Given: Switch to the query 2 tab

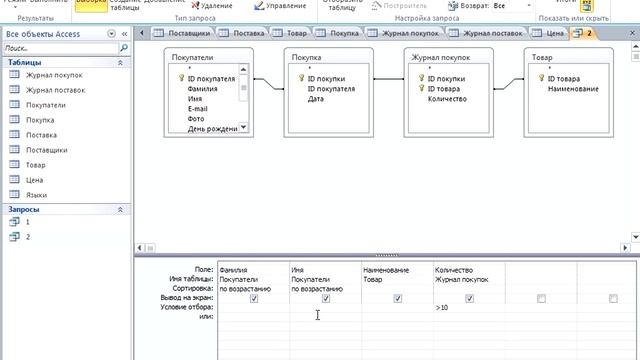Looking at the screenshot, I should [583, 33].
